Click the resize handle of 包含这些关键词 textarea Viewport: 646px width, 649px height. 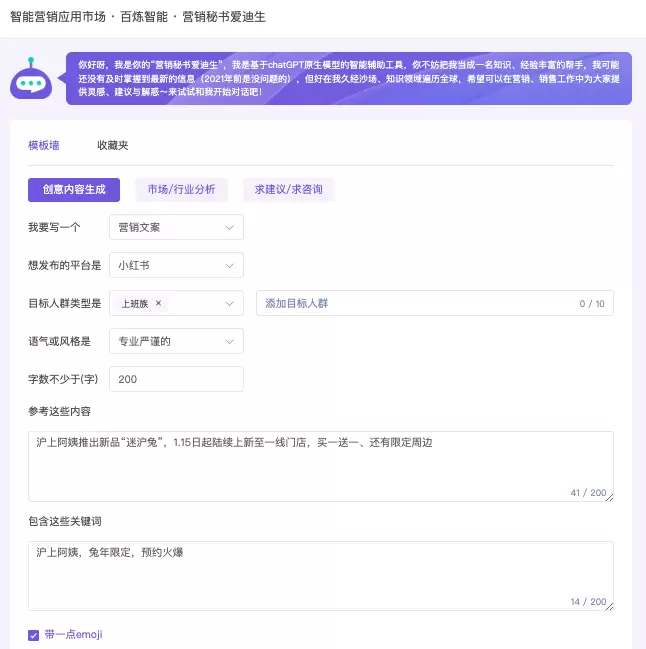[609, 606]
